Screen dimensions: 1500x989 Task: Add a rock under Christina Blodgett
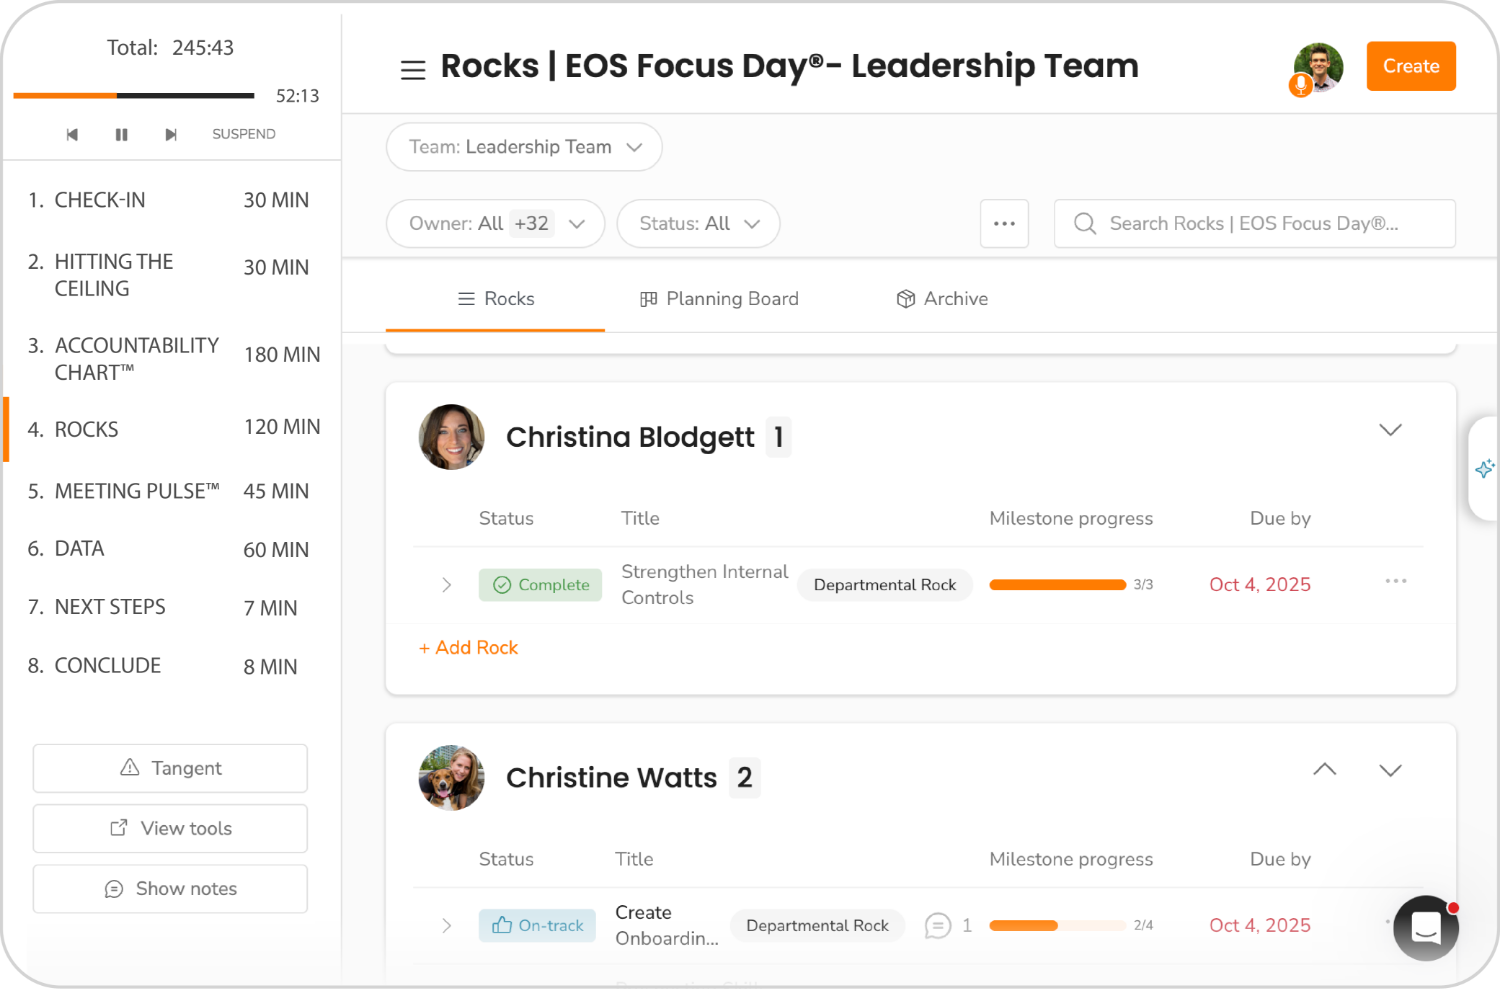coord(468,647)
